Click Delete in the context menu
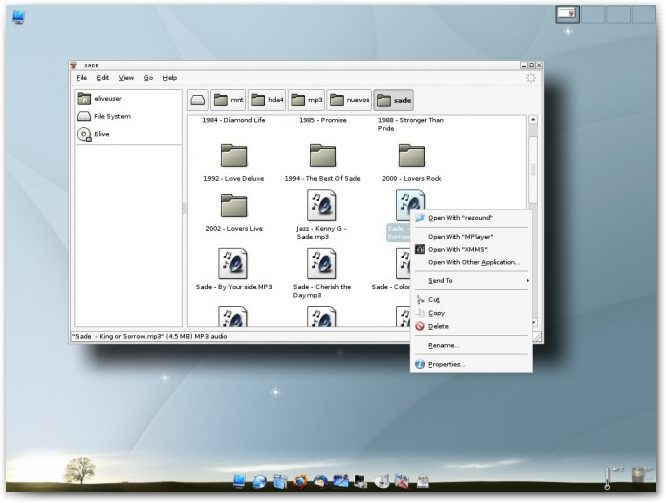 pos(438,326)
